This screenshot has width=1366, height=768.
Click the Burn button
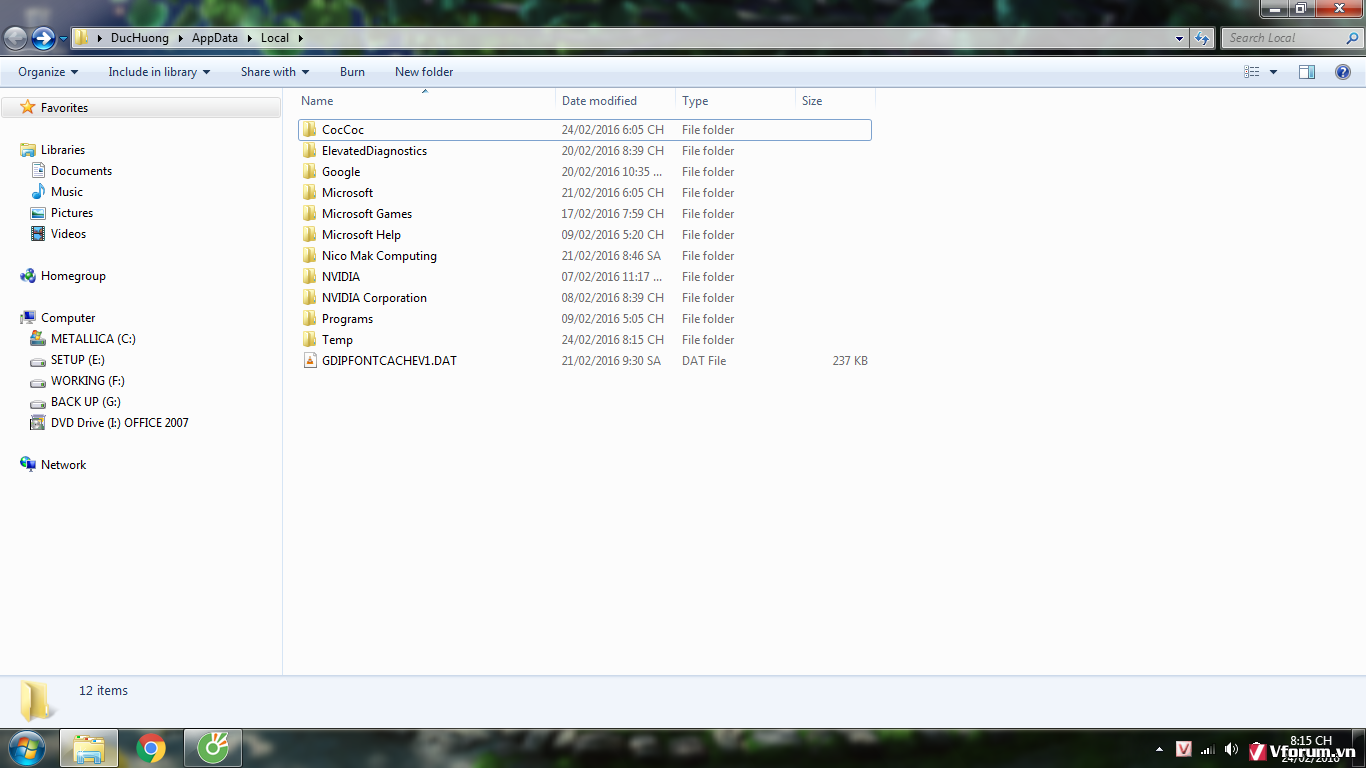(x=352, y=72)
